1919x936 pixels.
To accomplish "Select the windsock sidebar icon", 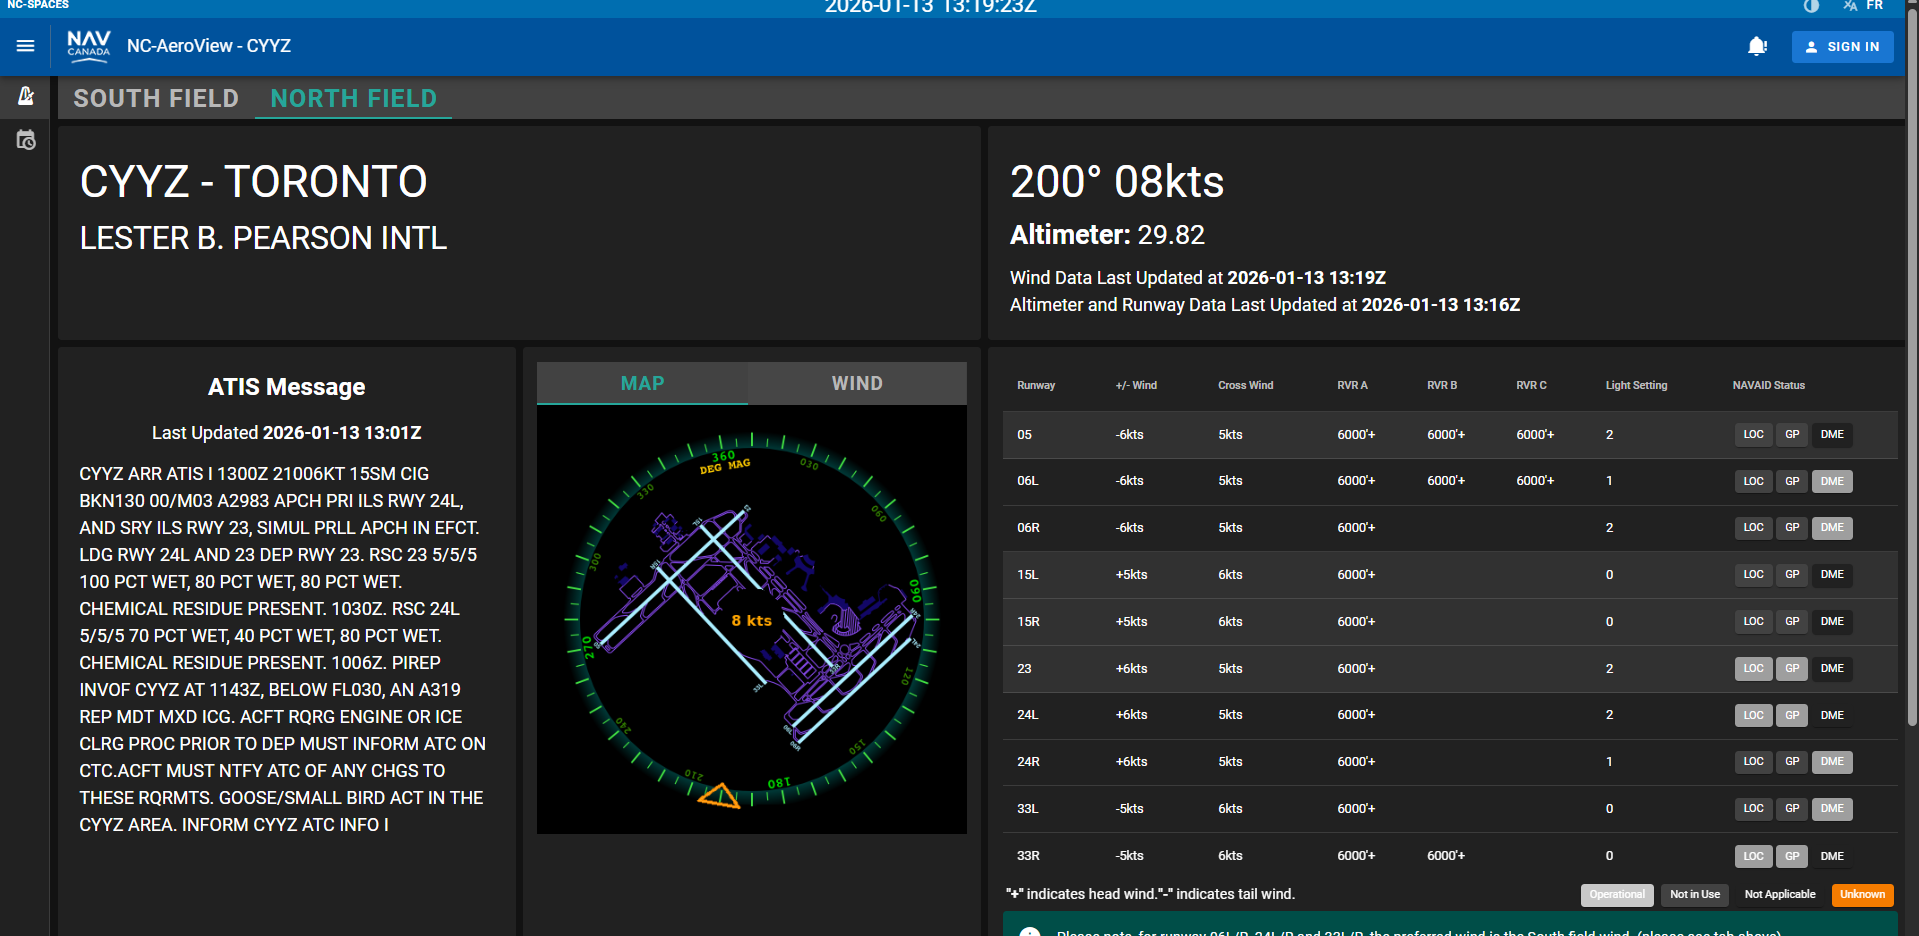I will coord(26,96).
